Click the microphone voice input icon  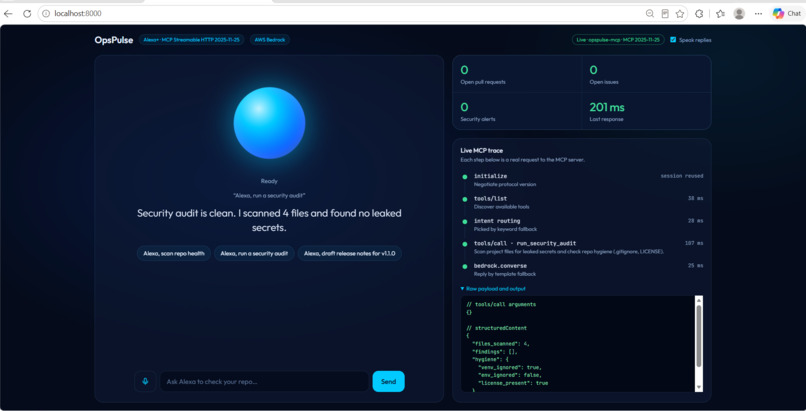[x=145, y=382]
